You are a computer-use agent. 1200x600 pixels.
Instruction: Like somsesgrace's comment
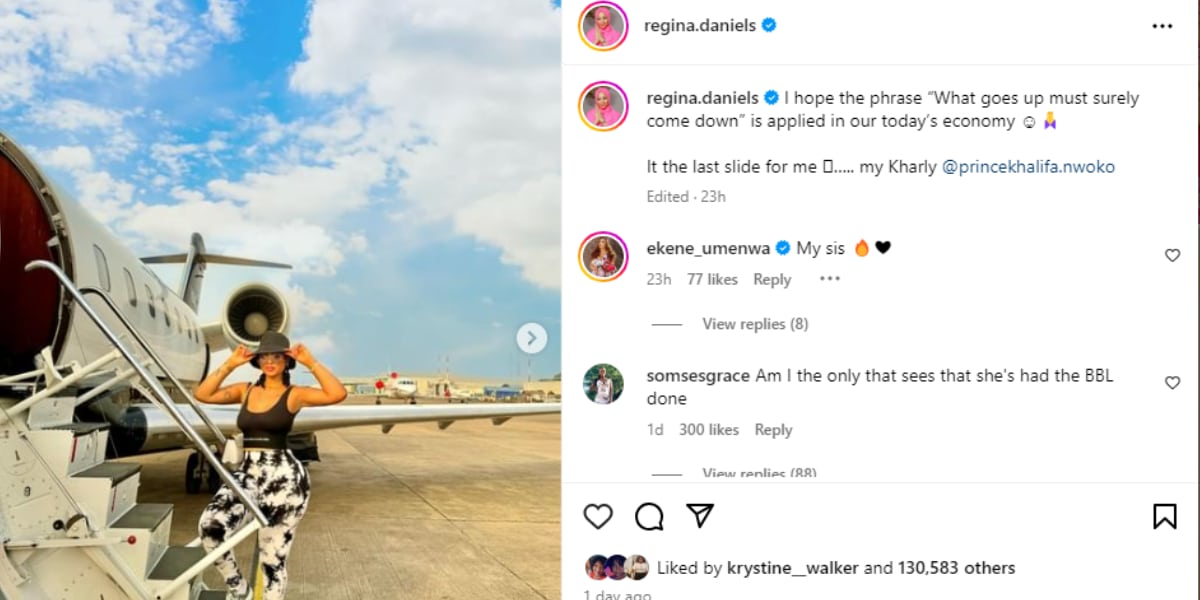pos(1172,383)
